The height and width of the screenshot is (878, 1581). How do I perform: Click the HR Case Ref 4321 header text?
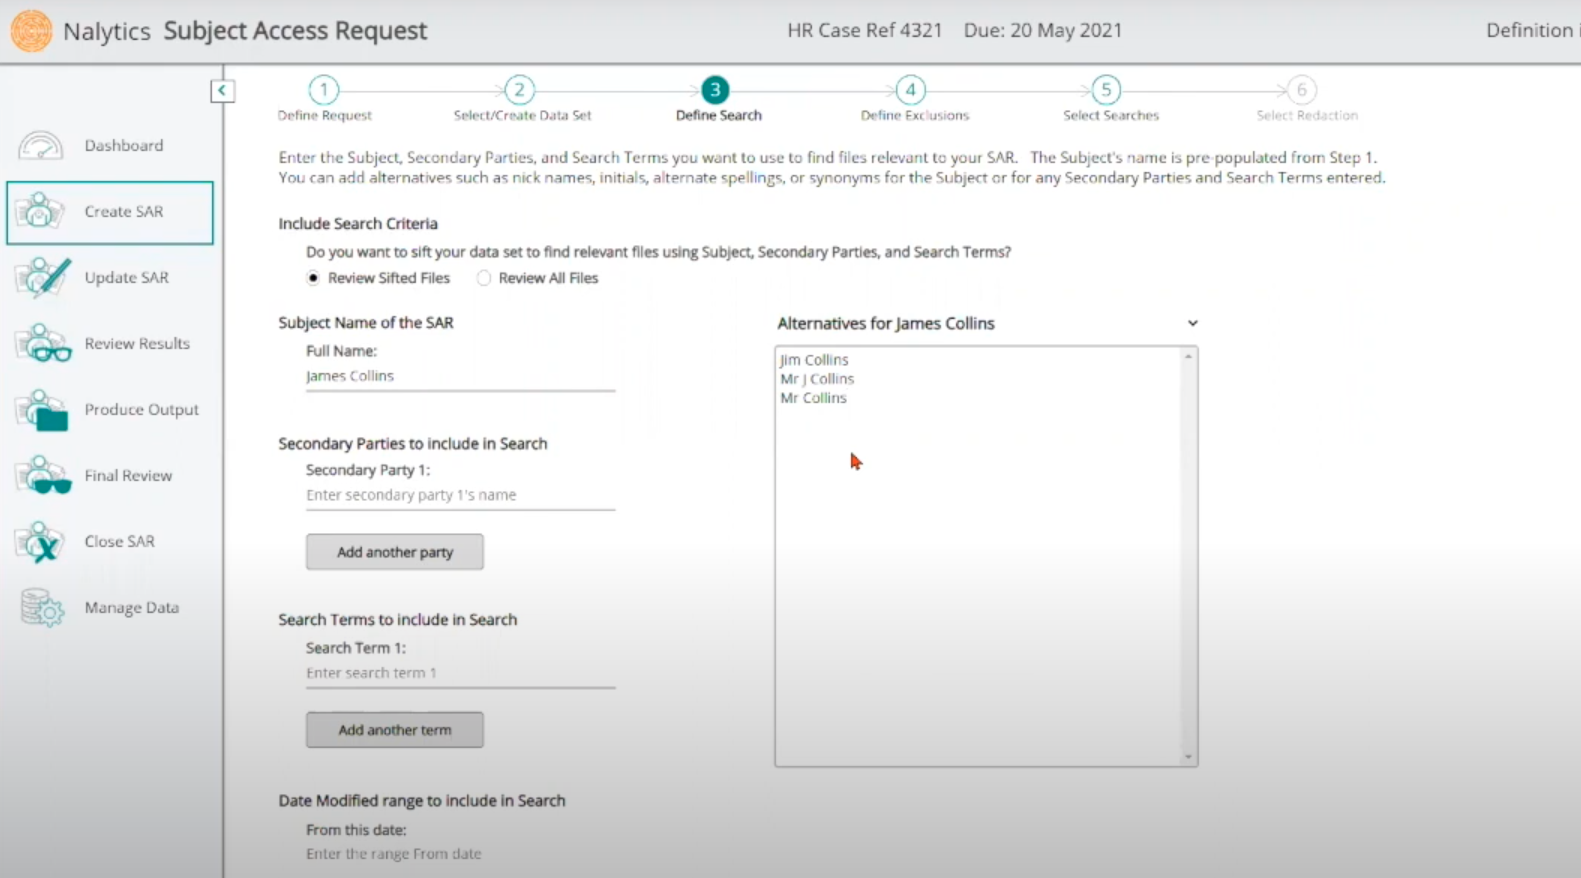(x=865, y=31)
